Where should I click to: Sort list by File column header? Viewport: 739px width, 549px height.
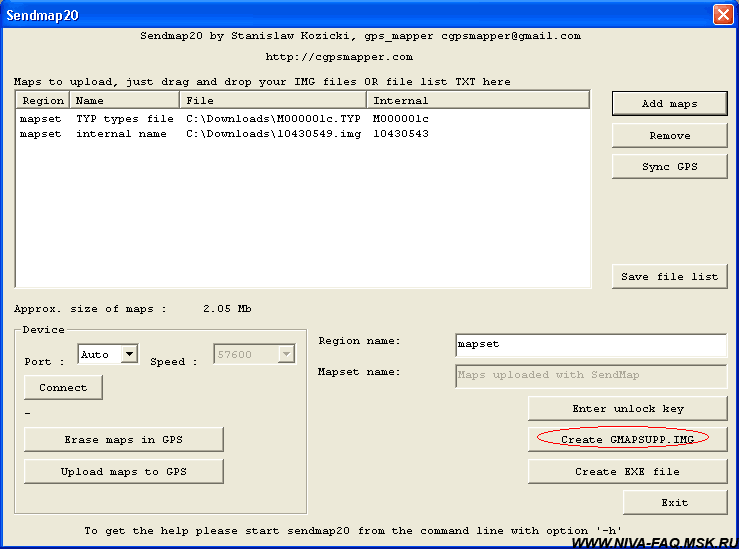click(x=273, y=100)
